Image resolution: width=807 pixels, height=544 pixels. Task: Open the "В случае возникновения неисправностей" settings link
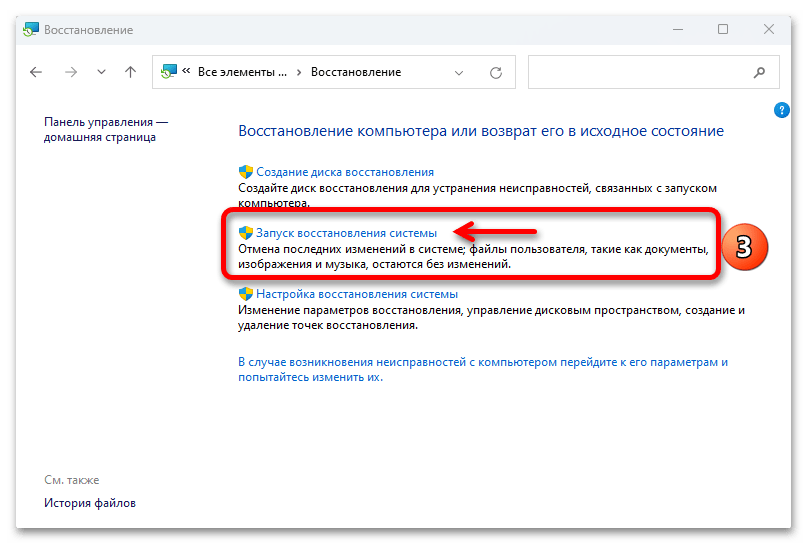click(x=483, y=370)
